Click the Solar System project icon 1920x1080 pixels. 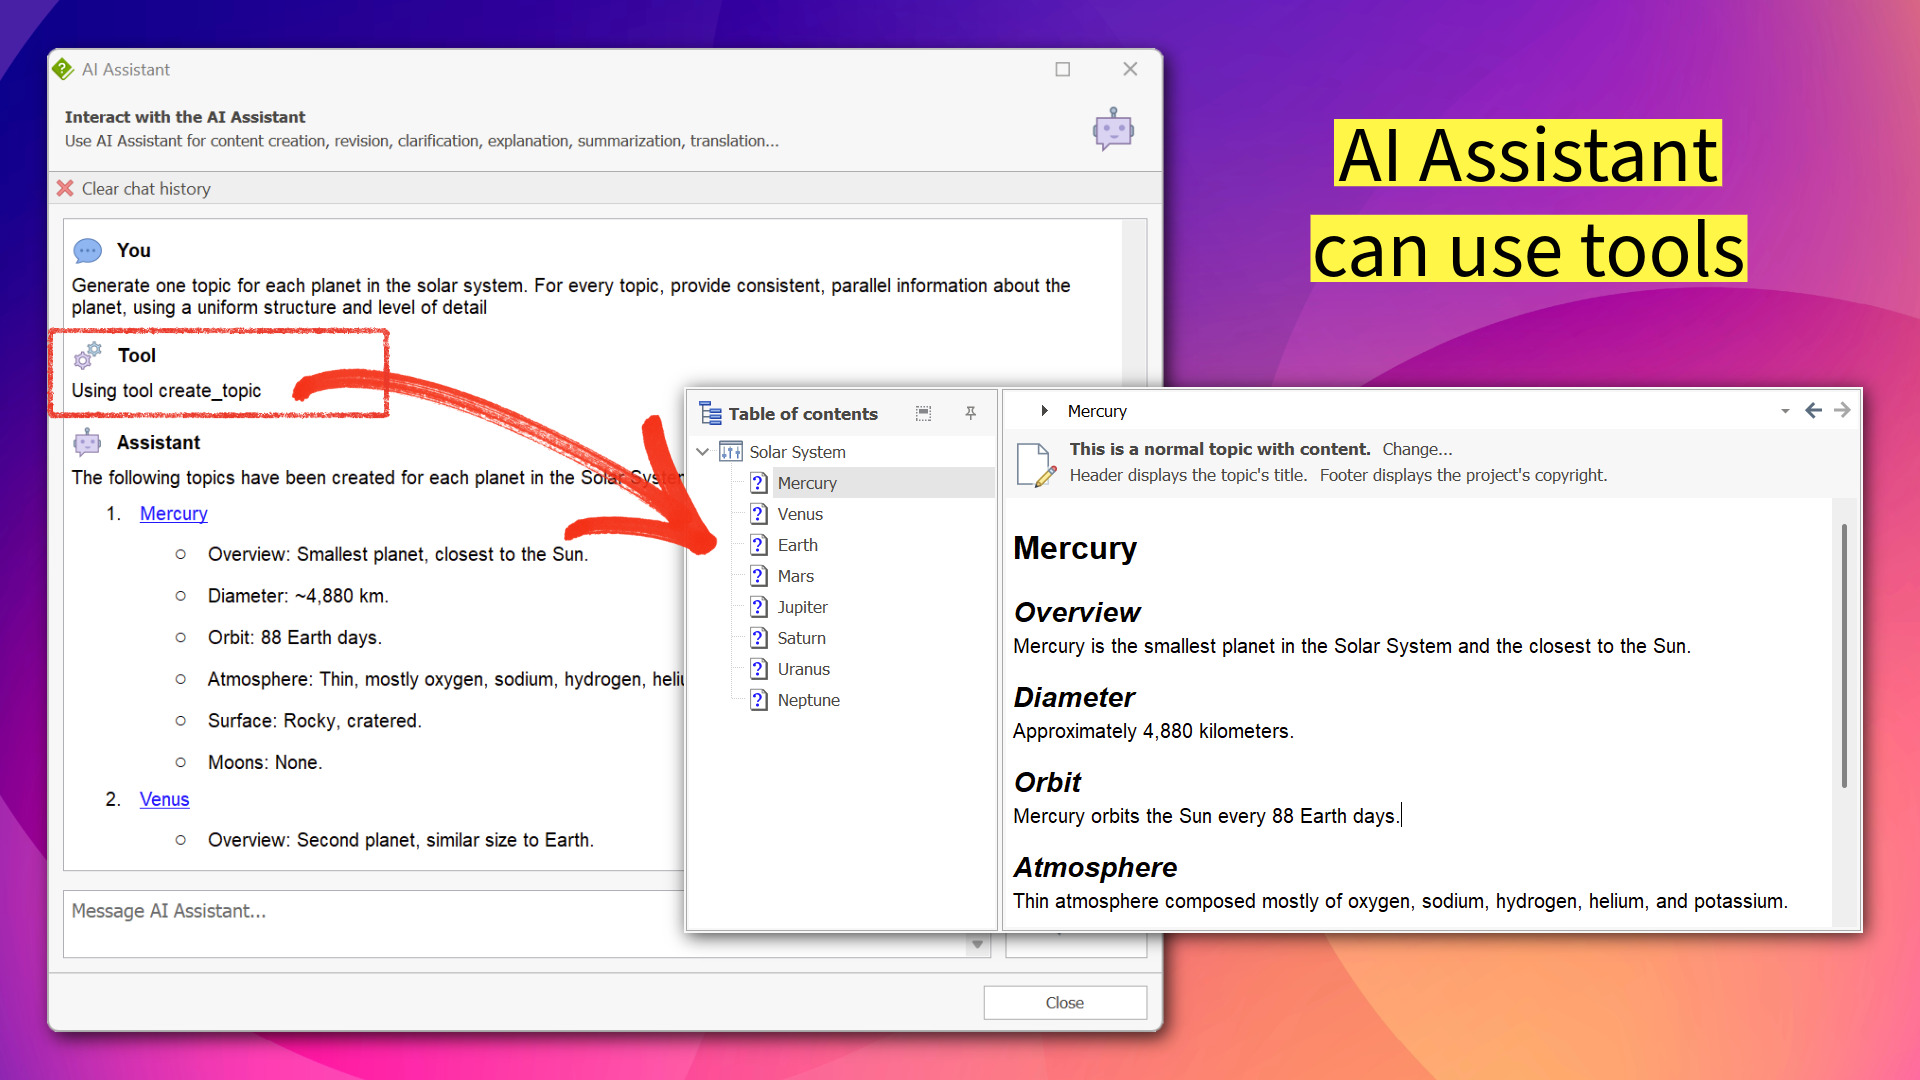tap(730, 451)
